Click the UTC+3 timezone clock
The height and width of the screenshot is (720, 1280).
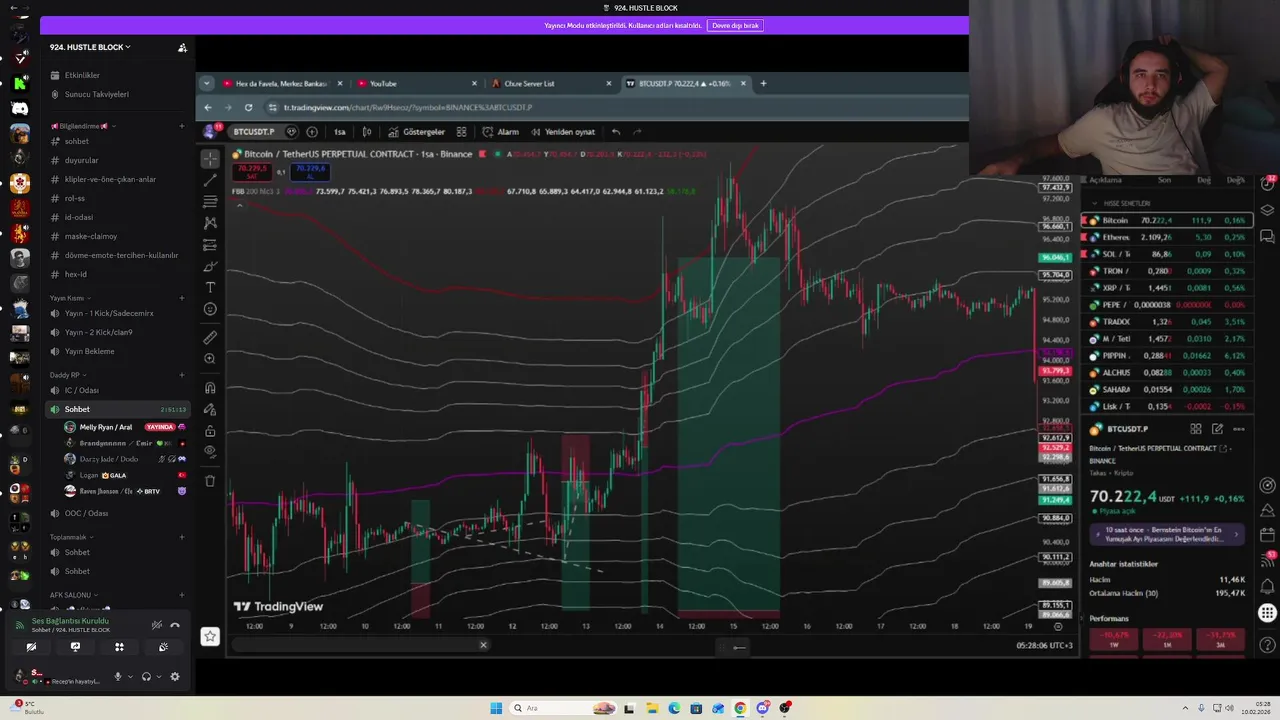click(x=1044, y=645)
